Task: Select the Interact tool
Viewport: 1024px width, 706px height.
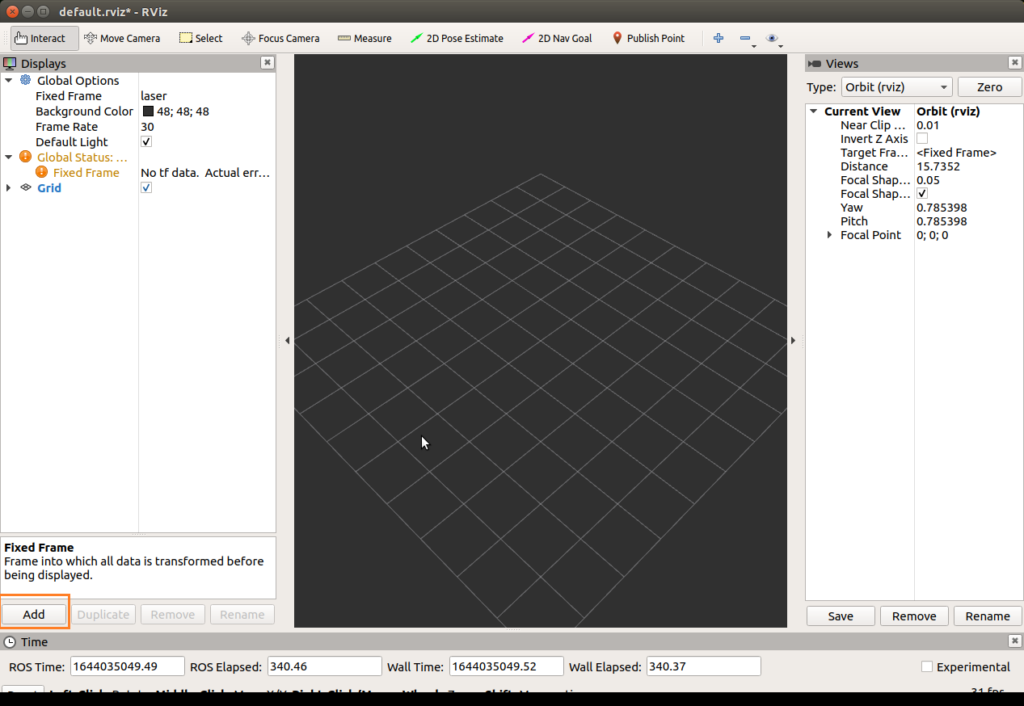Action: 42,37
